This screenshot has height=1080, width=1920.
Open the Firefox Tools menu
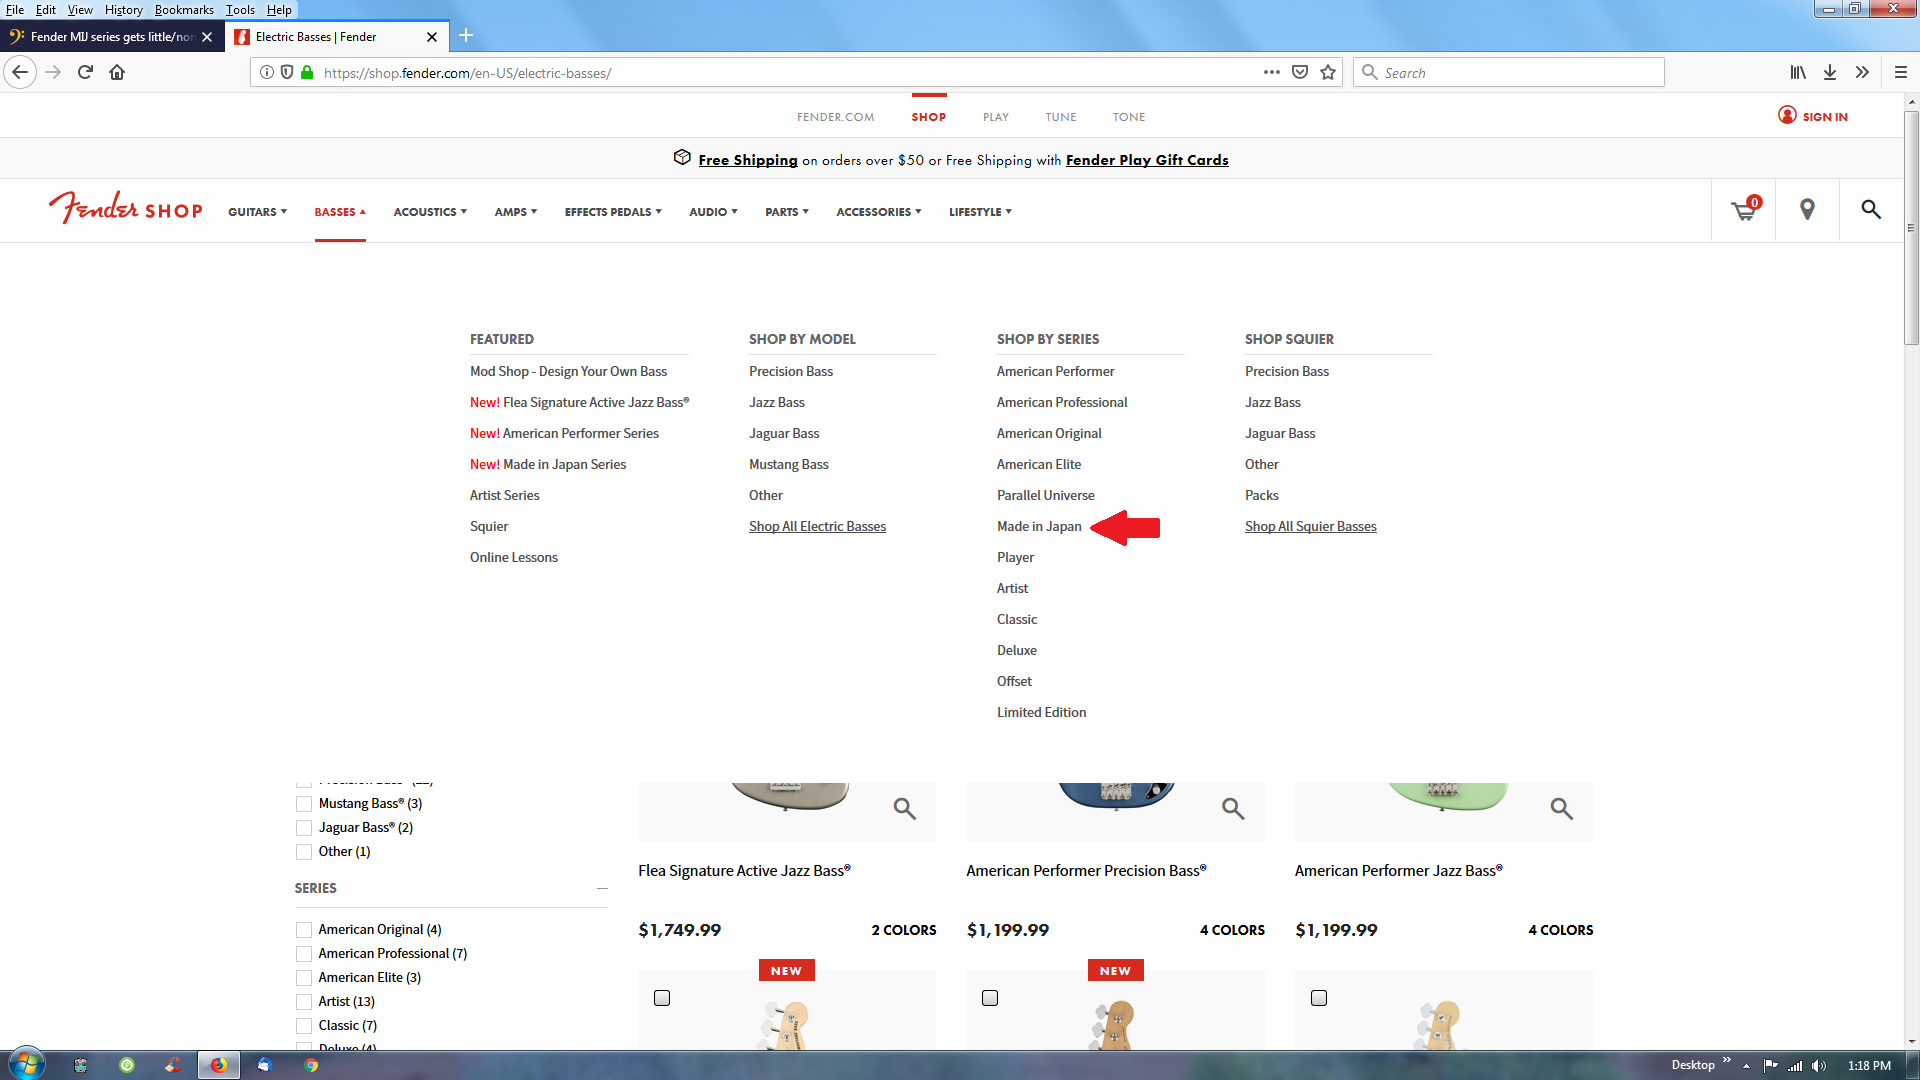[x=240, y=10]
